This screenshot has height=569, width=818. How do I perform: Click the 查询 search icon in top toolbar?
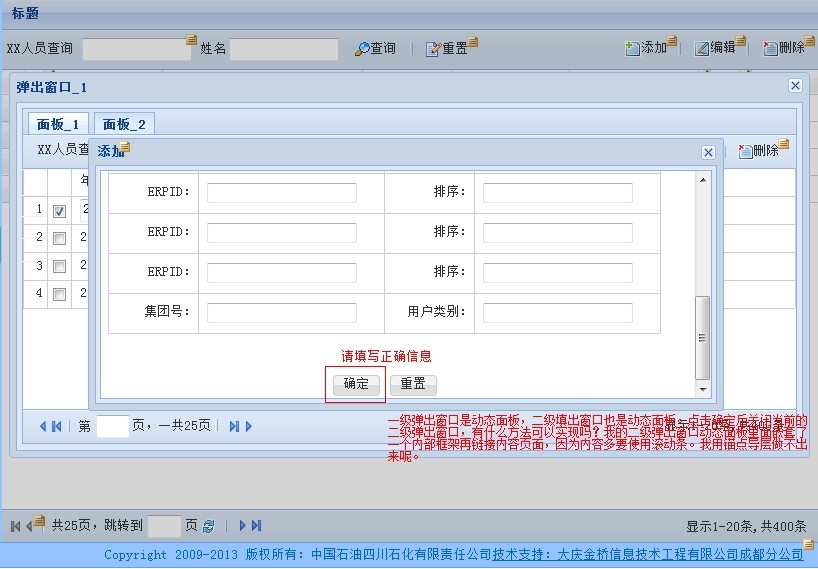coord(362,48)
